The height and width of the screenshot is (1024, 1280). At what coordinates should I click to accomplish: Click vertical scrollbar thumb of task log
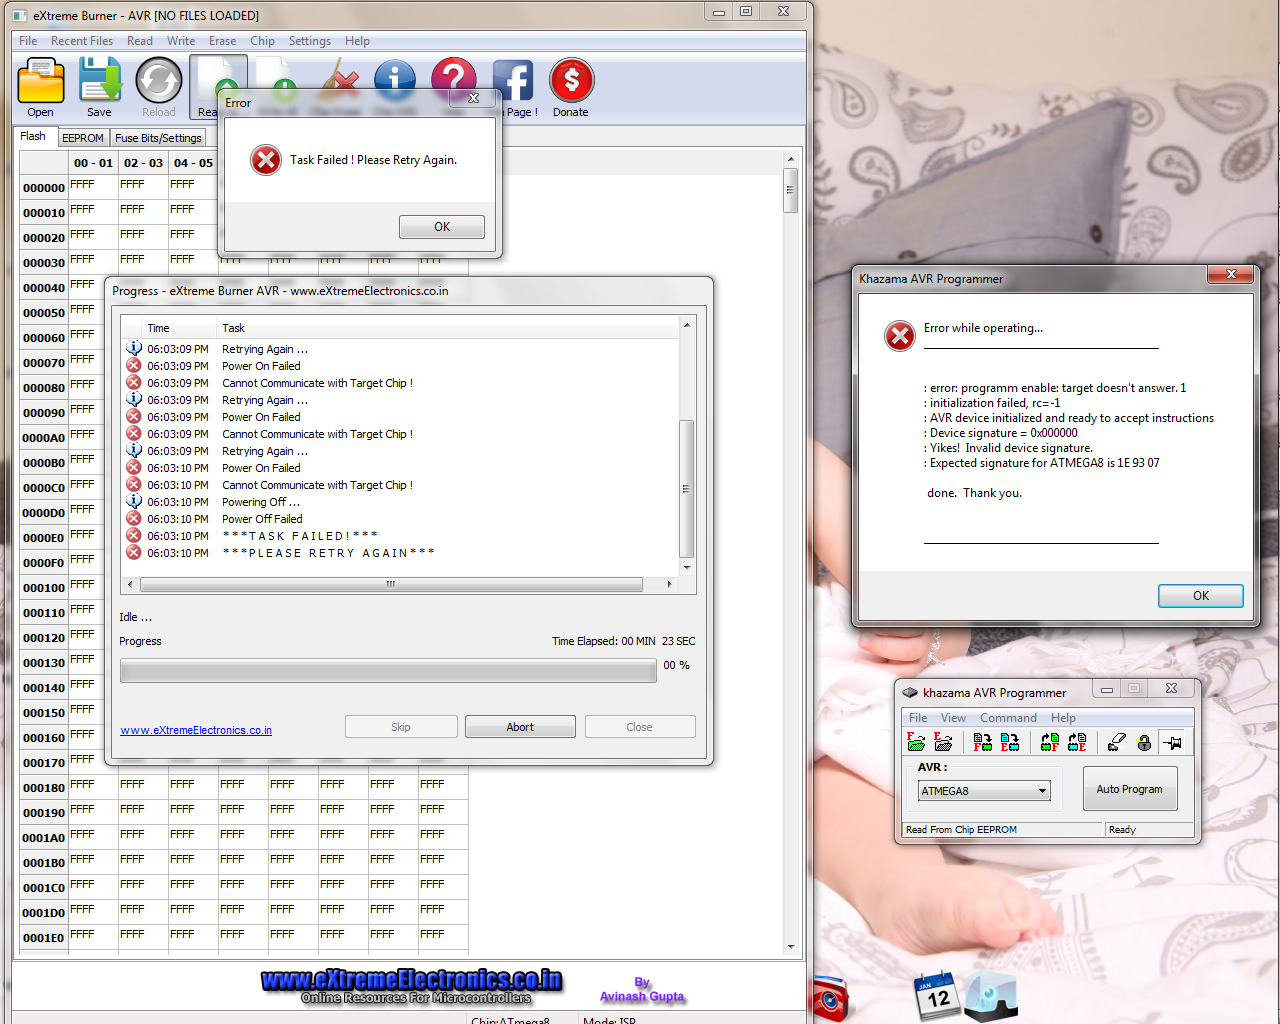click(686, 489)
